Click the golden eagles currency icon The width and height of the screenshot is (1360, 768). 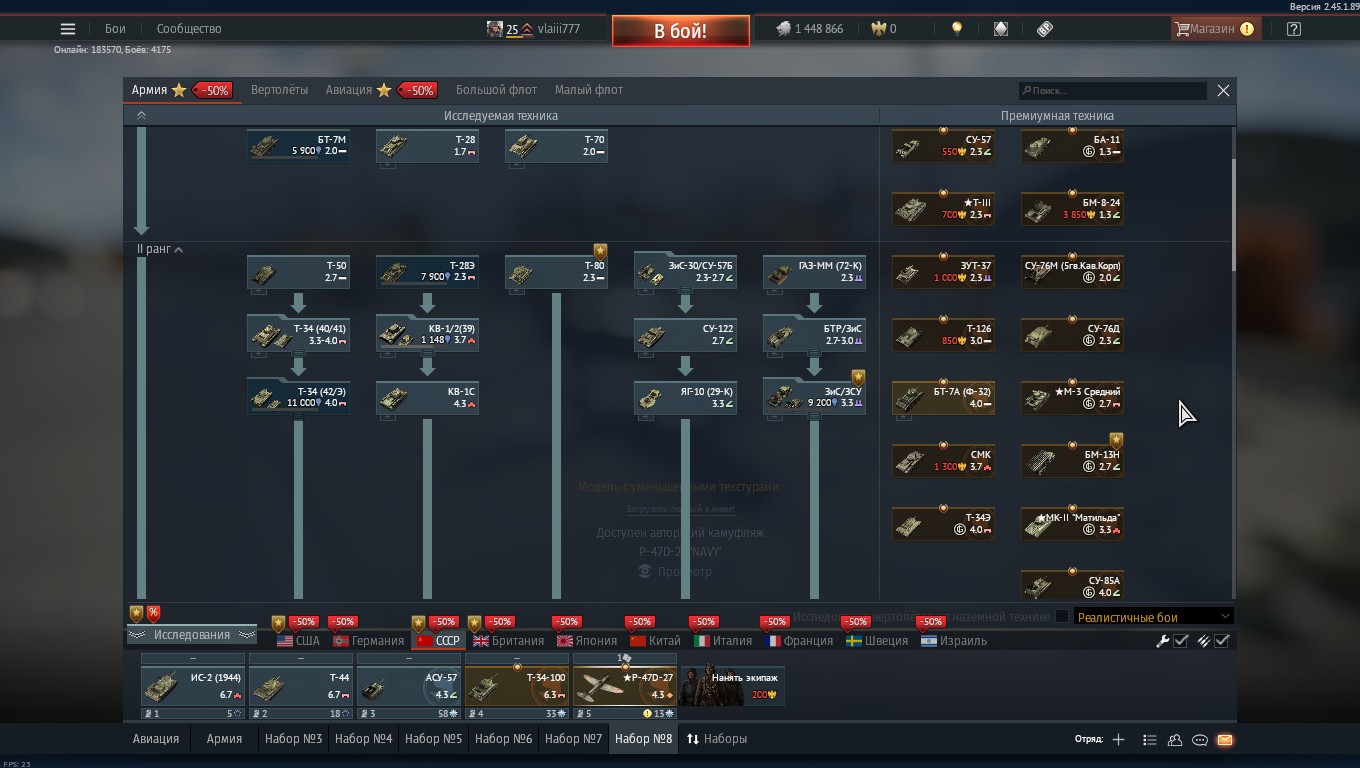point(879,29)
